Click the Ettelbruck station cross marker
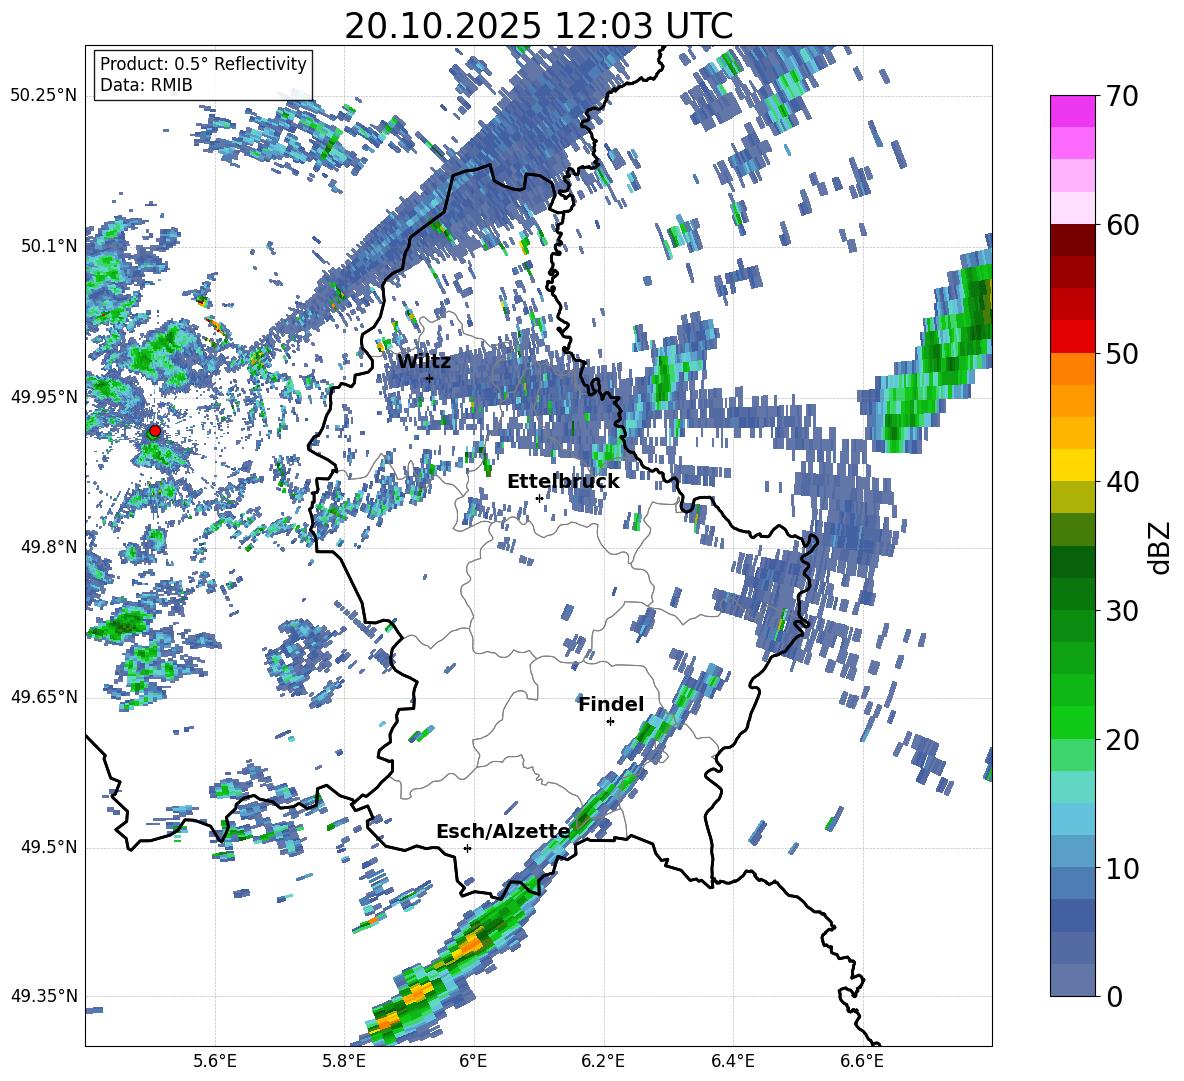Viewport: 1184px width, 1081px height. [x=539, y=498]
